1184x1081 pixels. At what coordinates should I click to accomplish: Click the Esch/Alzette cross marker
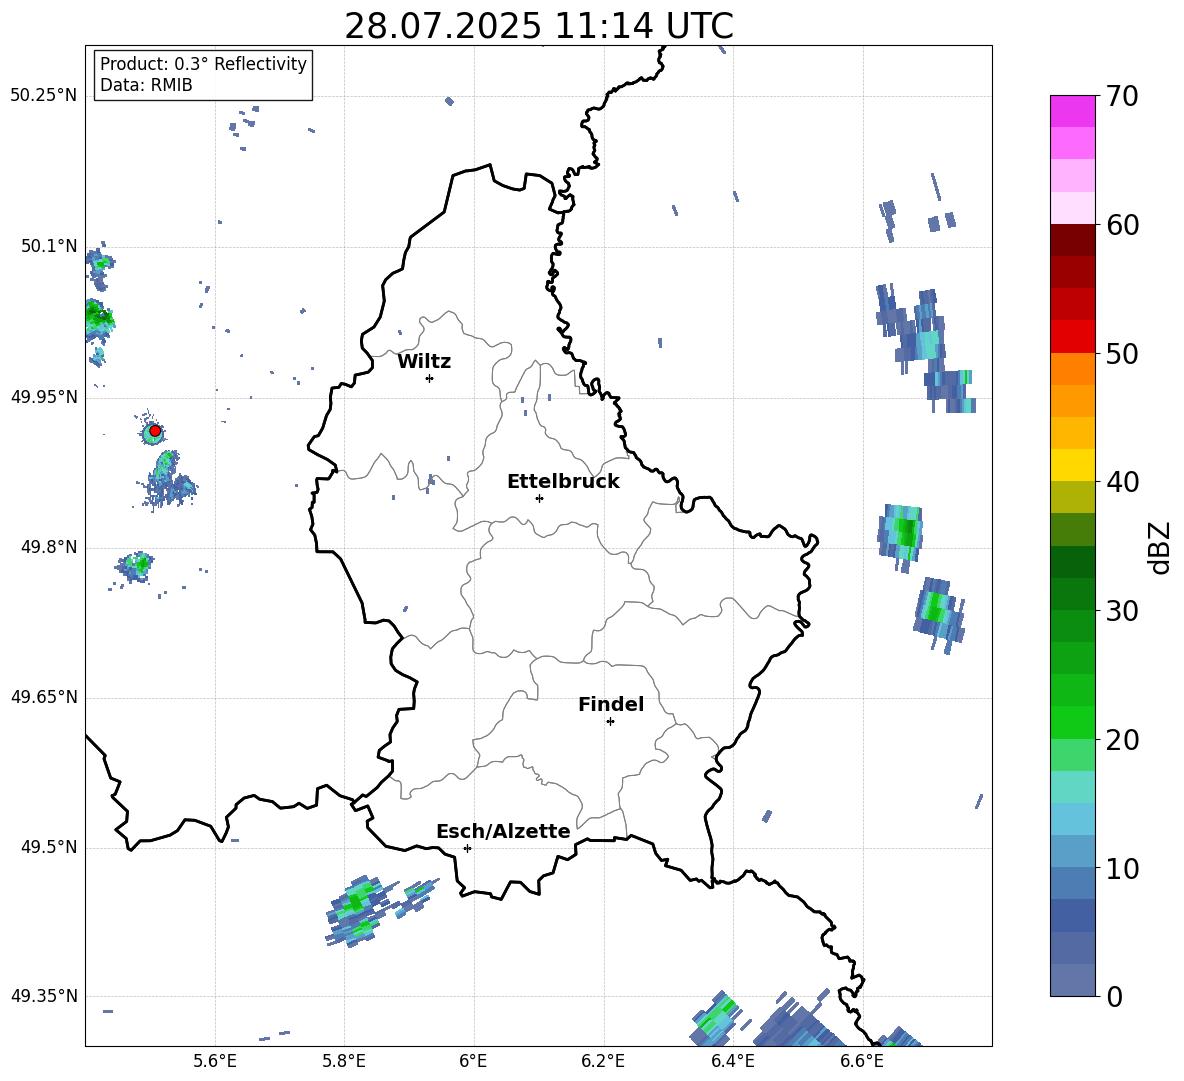(467, 848)
